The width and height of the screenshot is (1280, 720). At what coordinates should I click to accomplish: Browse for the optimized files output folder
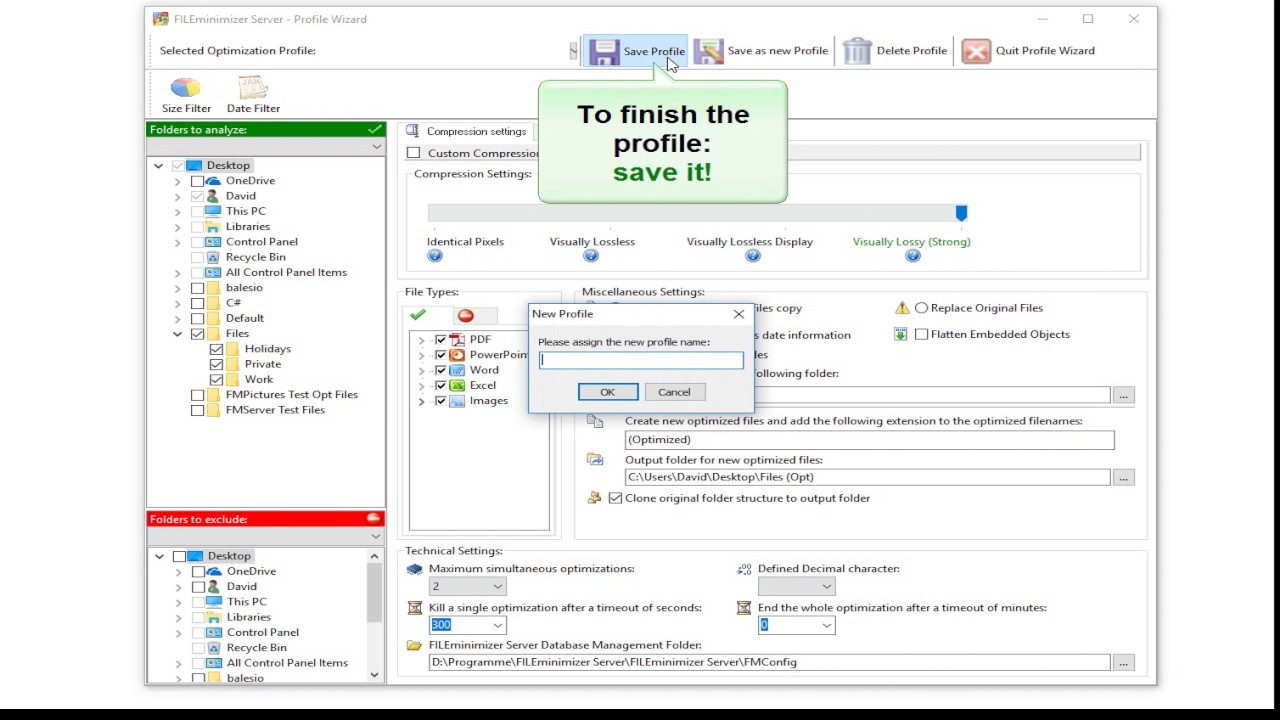pyautogui.click(x=1123, y=477)
